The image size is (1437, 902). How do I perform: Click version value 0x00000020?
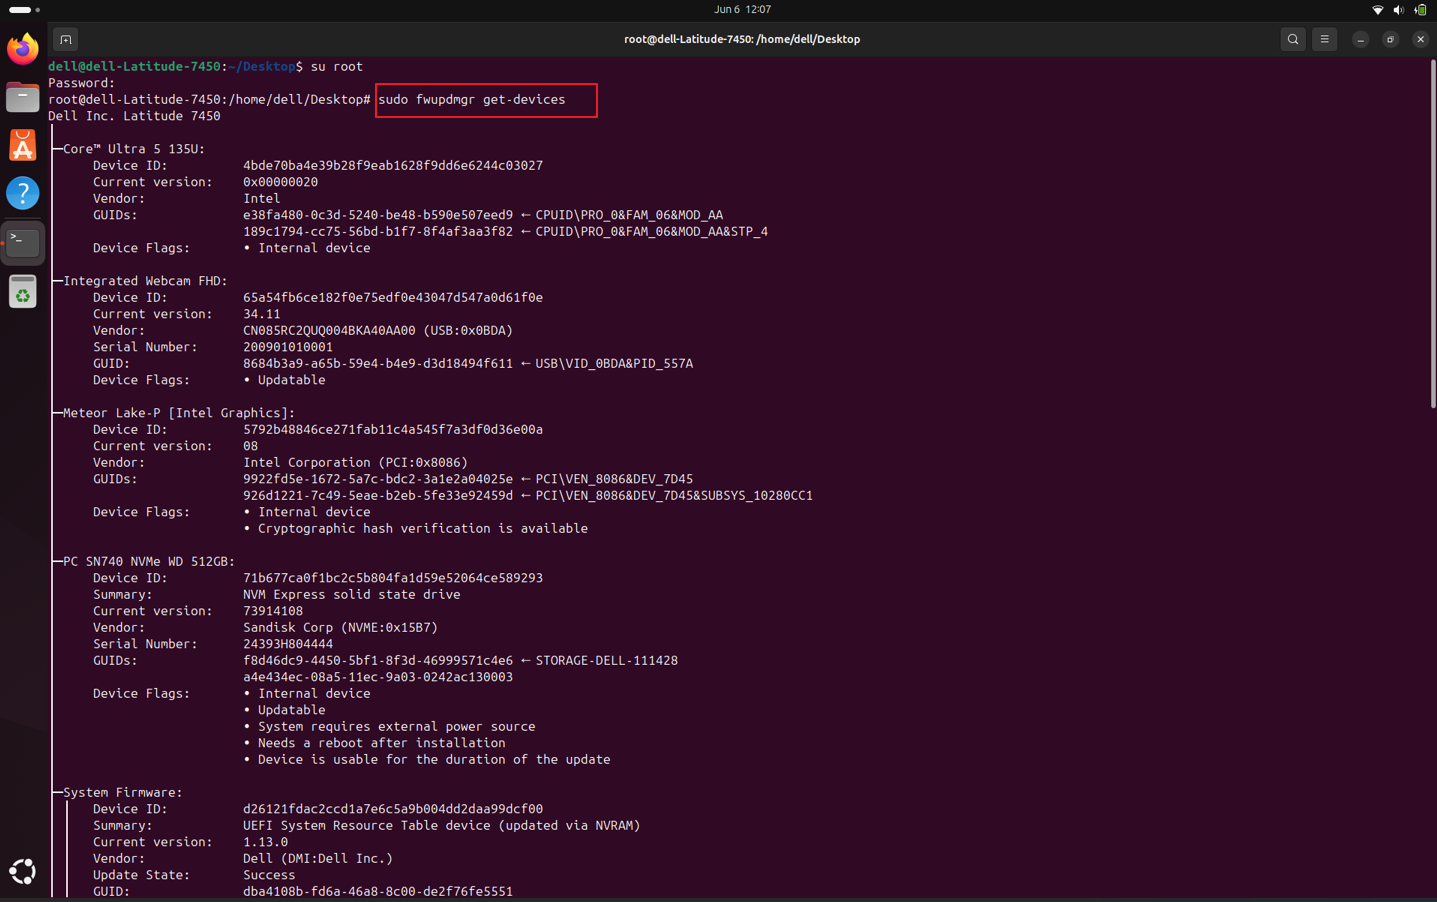(280, 182)
